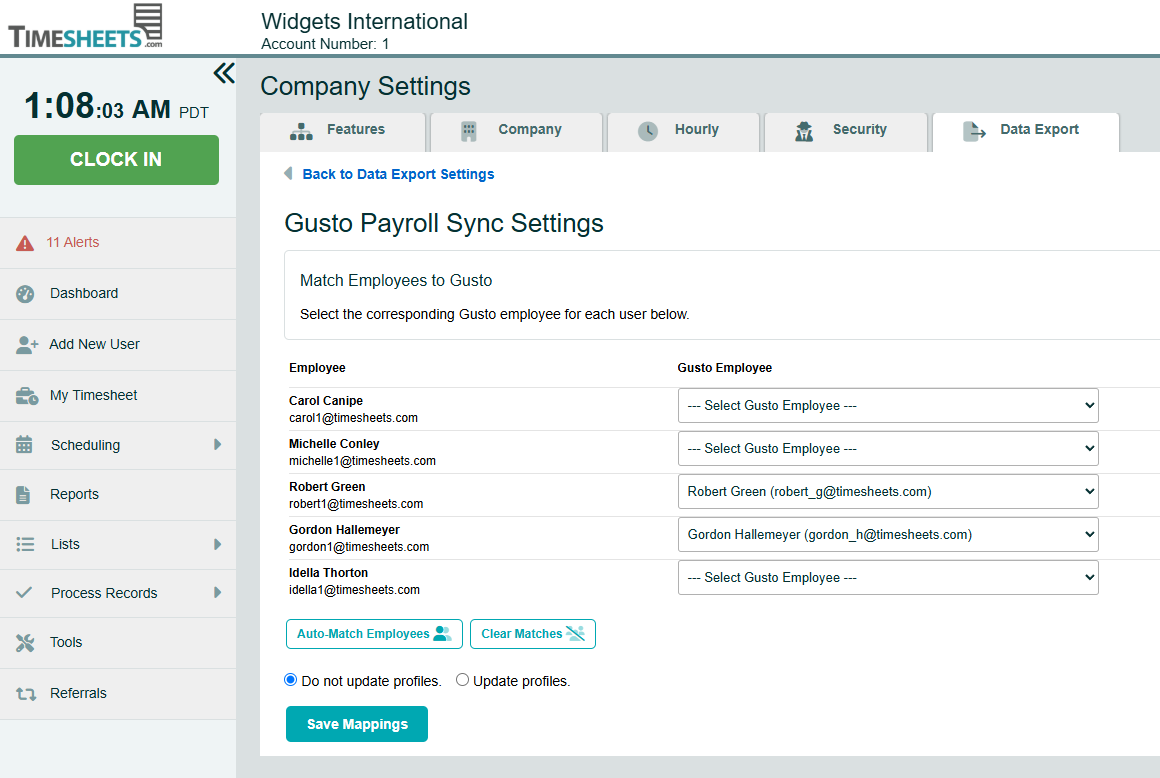Viewport: 1160px width, 778px height.
Task: Open the 11 Alerts link
Action: [72, 243]
